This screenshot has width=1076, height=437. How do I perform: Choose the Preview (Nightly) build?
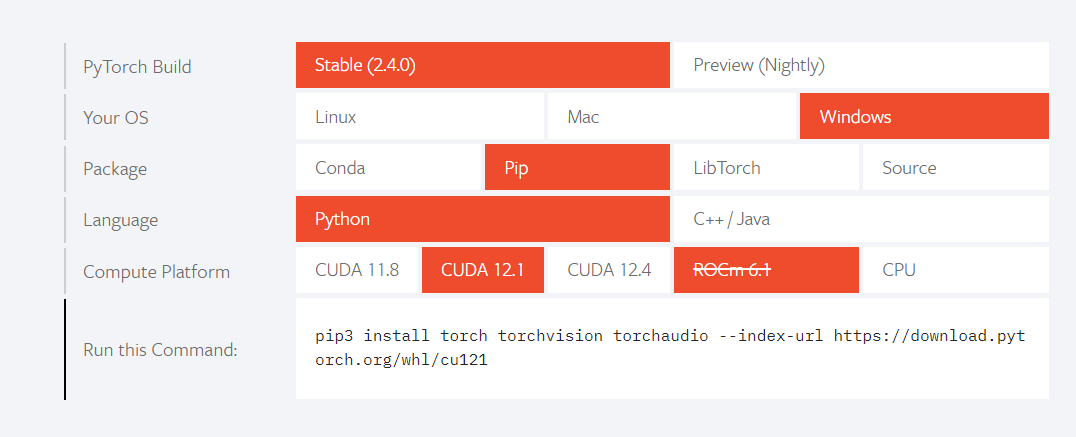860,66
